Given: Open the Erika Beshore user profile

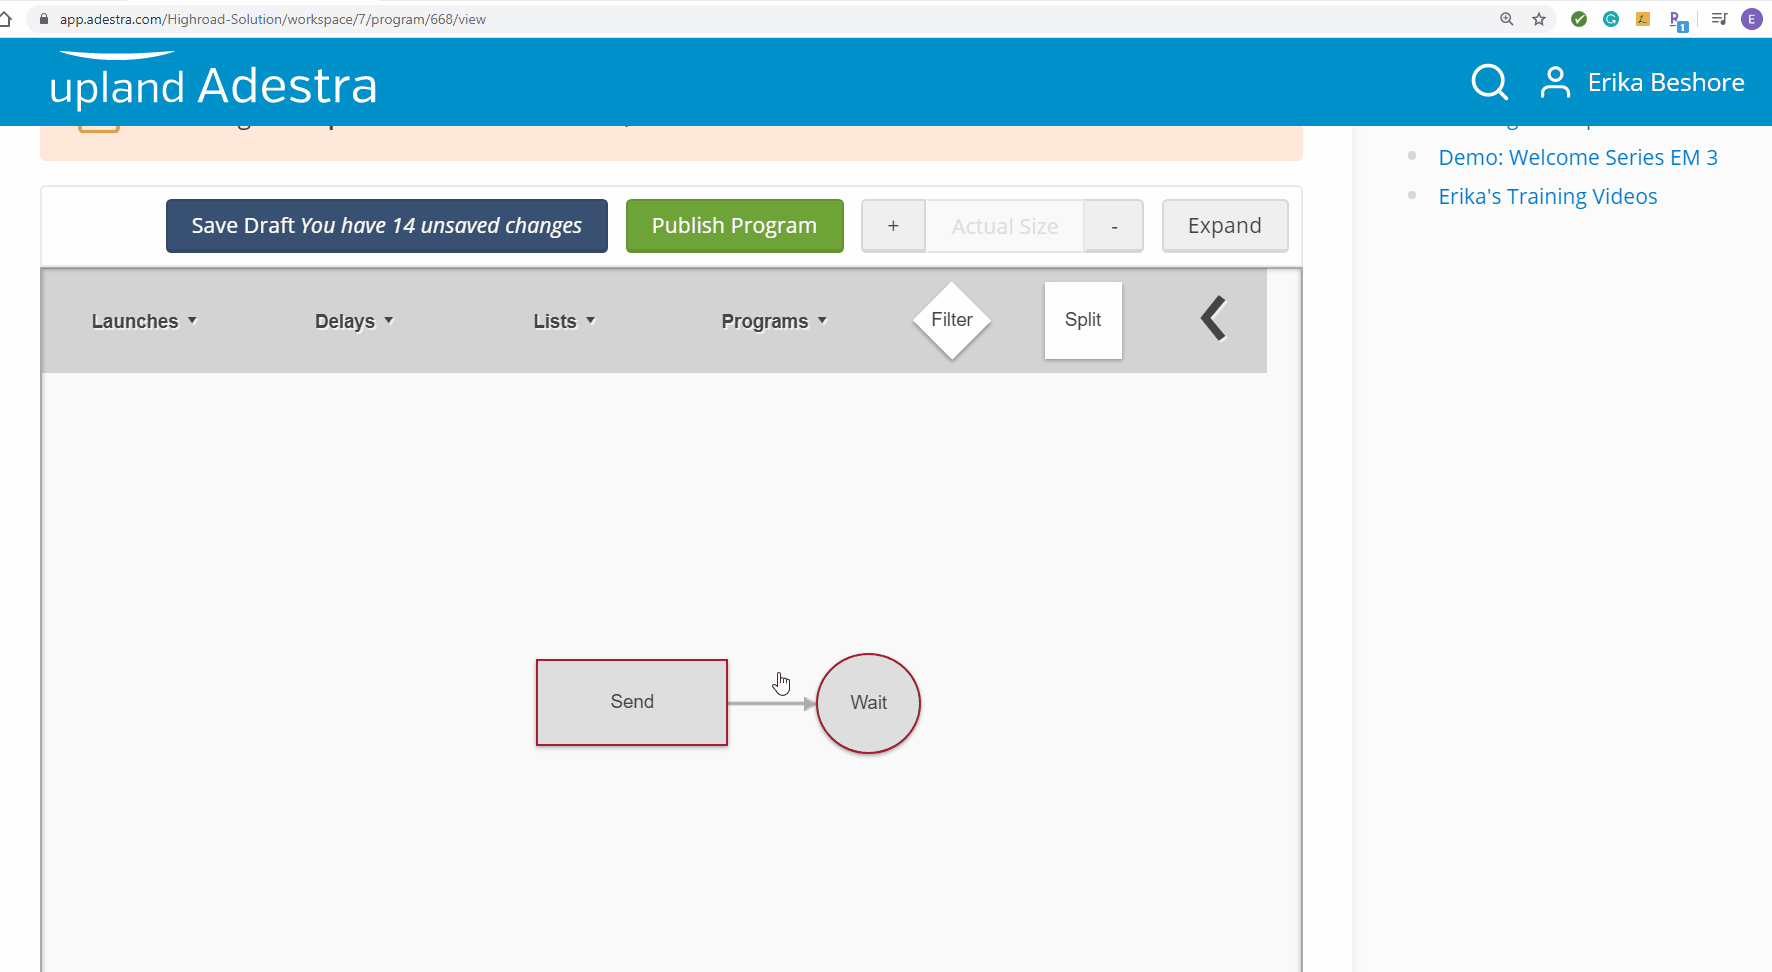Looking at the screenshot, I should pos(1643,82).
